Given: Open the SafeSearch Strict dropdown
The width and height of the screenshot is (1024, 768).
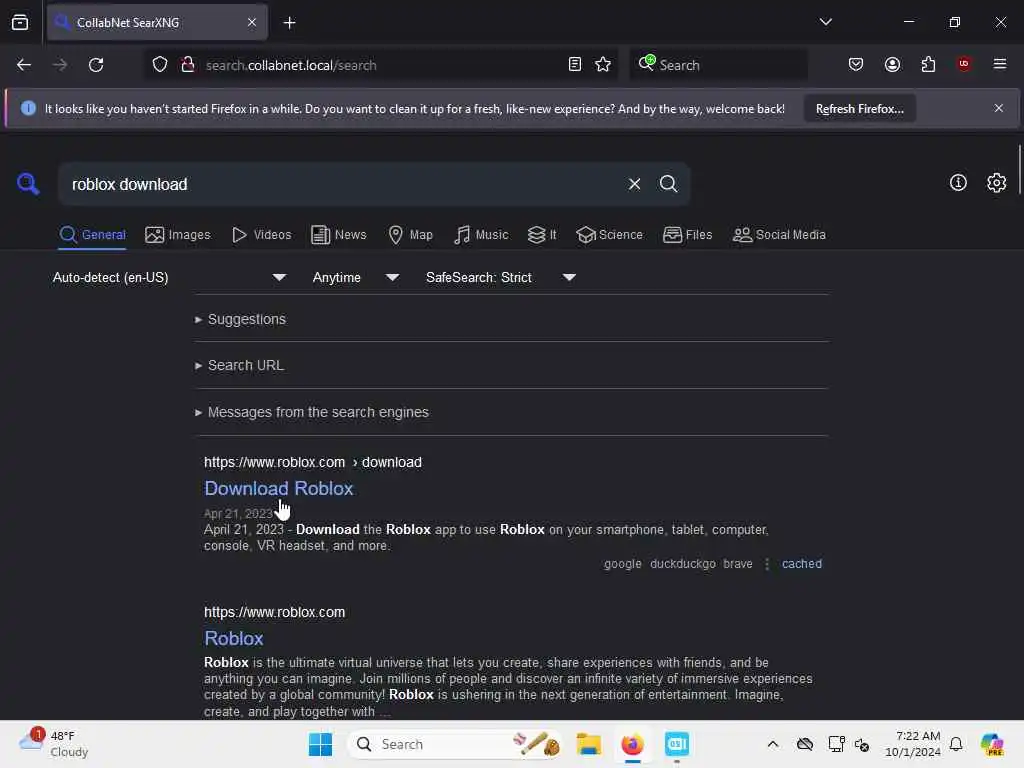Looking at the screenshot, I should tap(501, 278).
